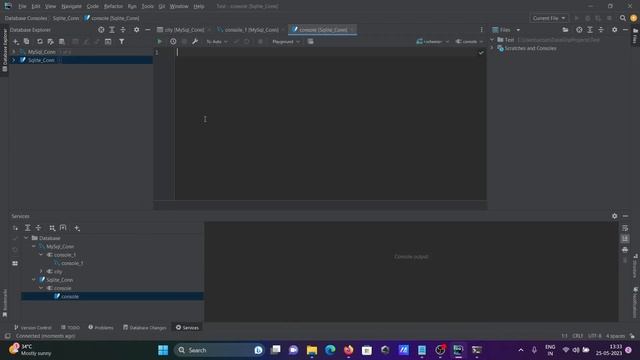Open the Windows Start menu
The height and width of the screenshot is (360, 640).
pyautogui.click(x=163, y=350)
